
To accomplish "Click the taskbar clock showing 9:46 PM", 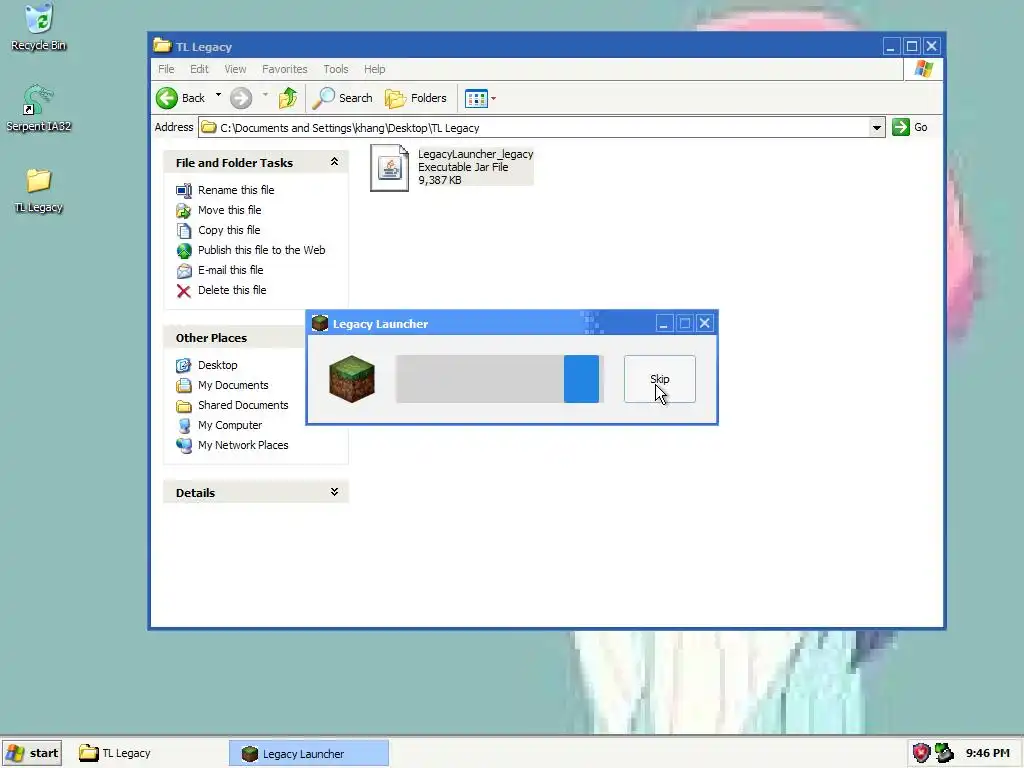I will pos(987,753).
